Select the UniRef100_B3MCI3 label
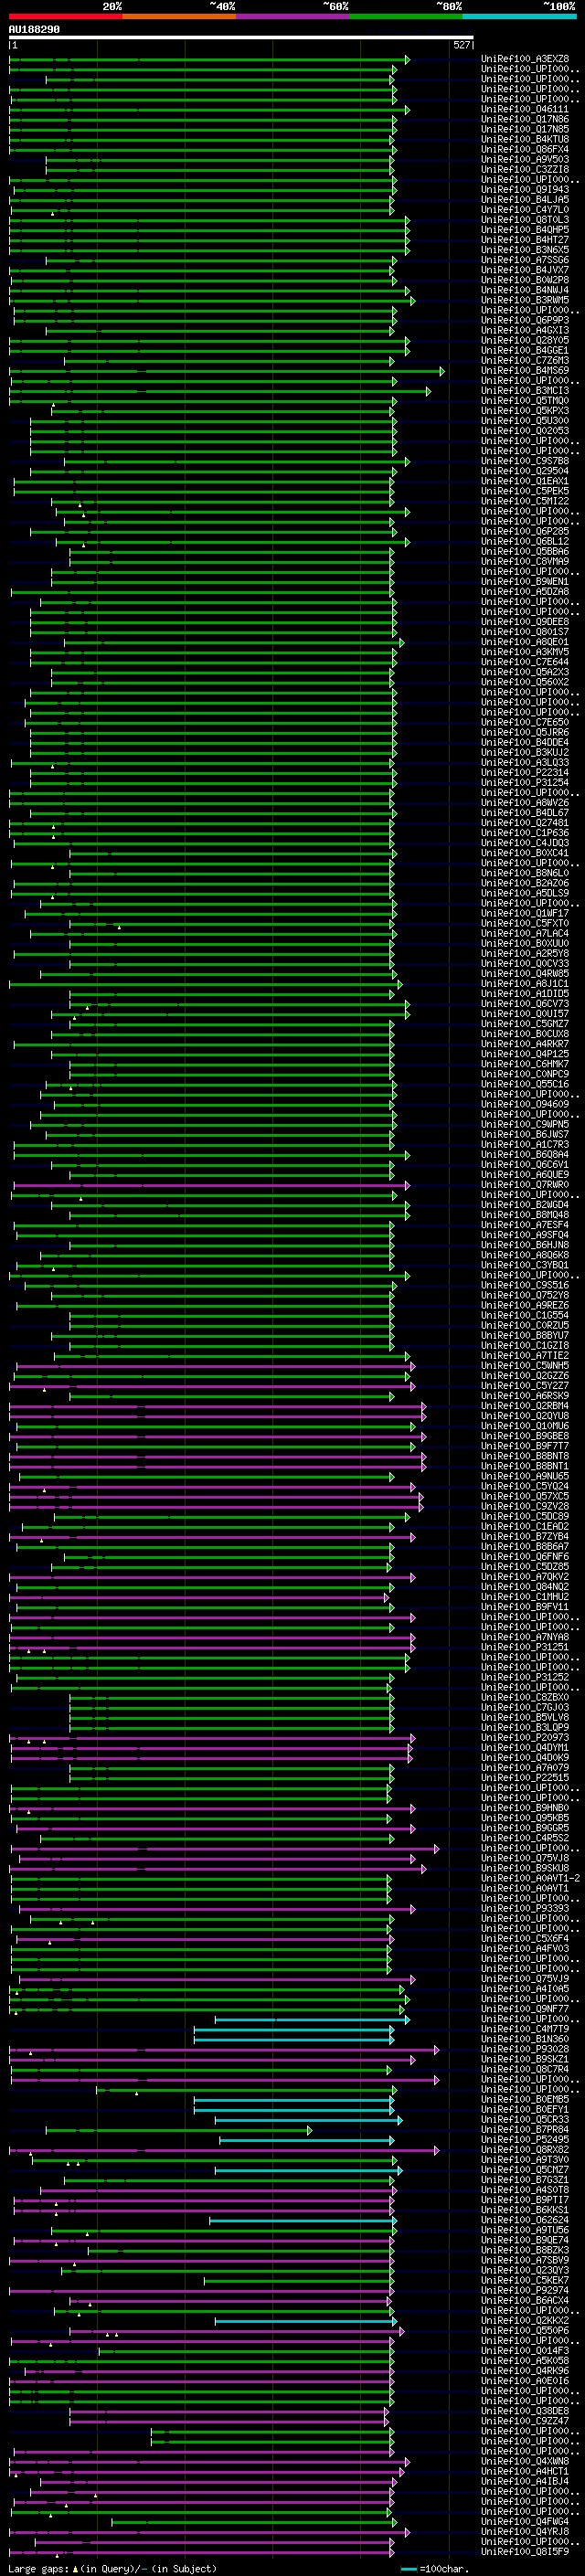This screenshot has width=585, height=2576. point(525,391)
